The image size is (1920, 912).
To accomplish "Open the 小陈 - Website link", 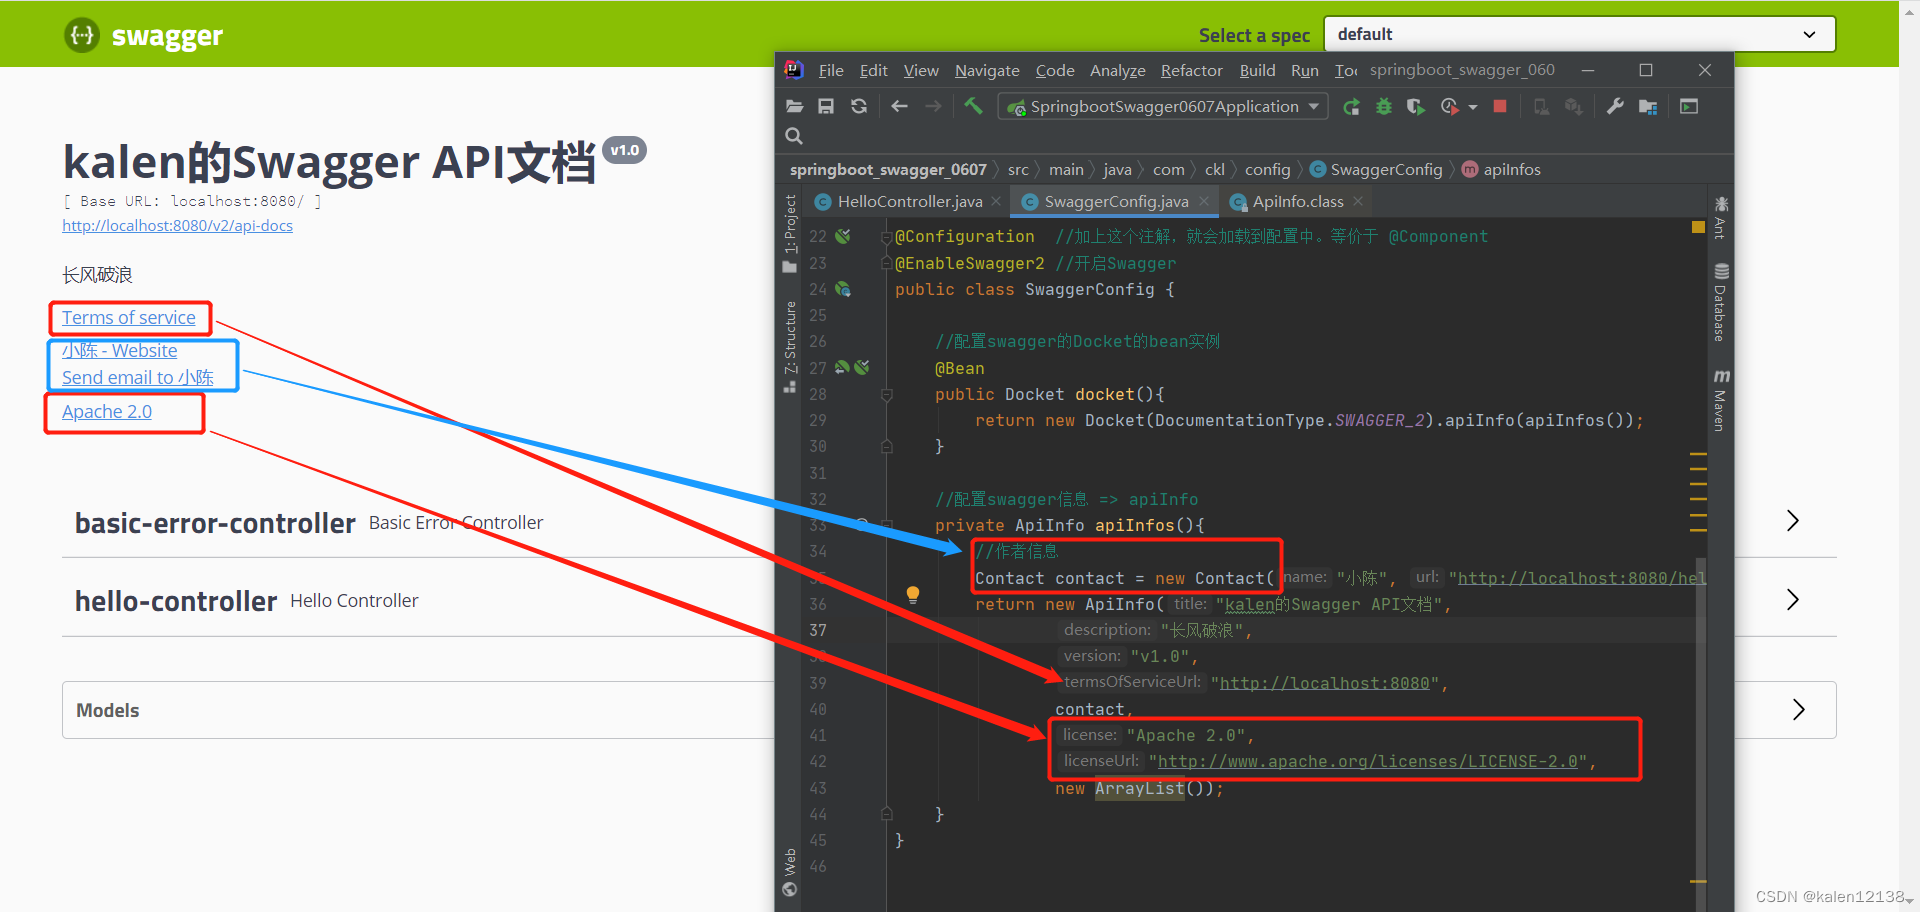I will 119,350.
